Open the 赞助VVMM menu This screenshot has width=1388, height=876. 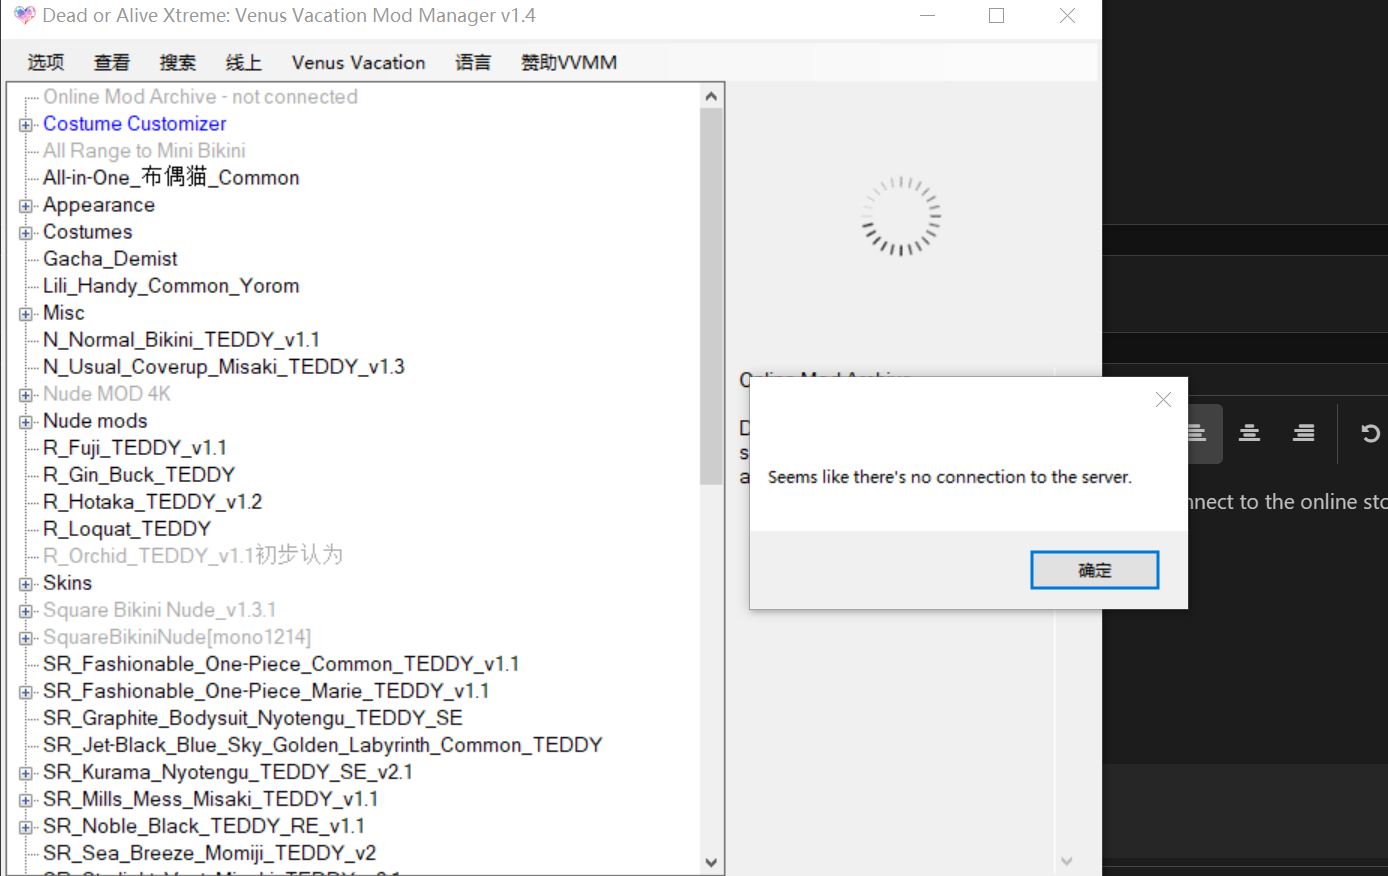pyautogui.click(x=569, y=62)
